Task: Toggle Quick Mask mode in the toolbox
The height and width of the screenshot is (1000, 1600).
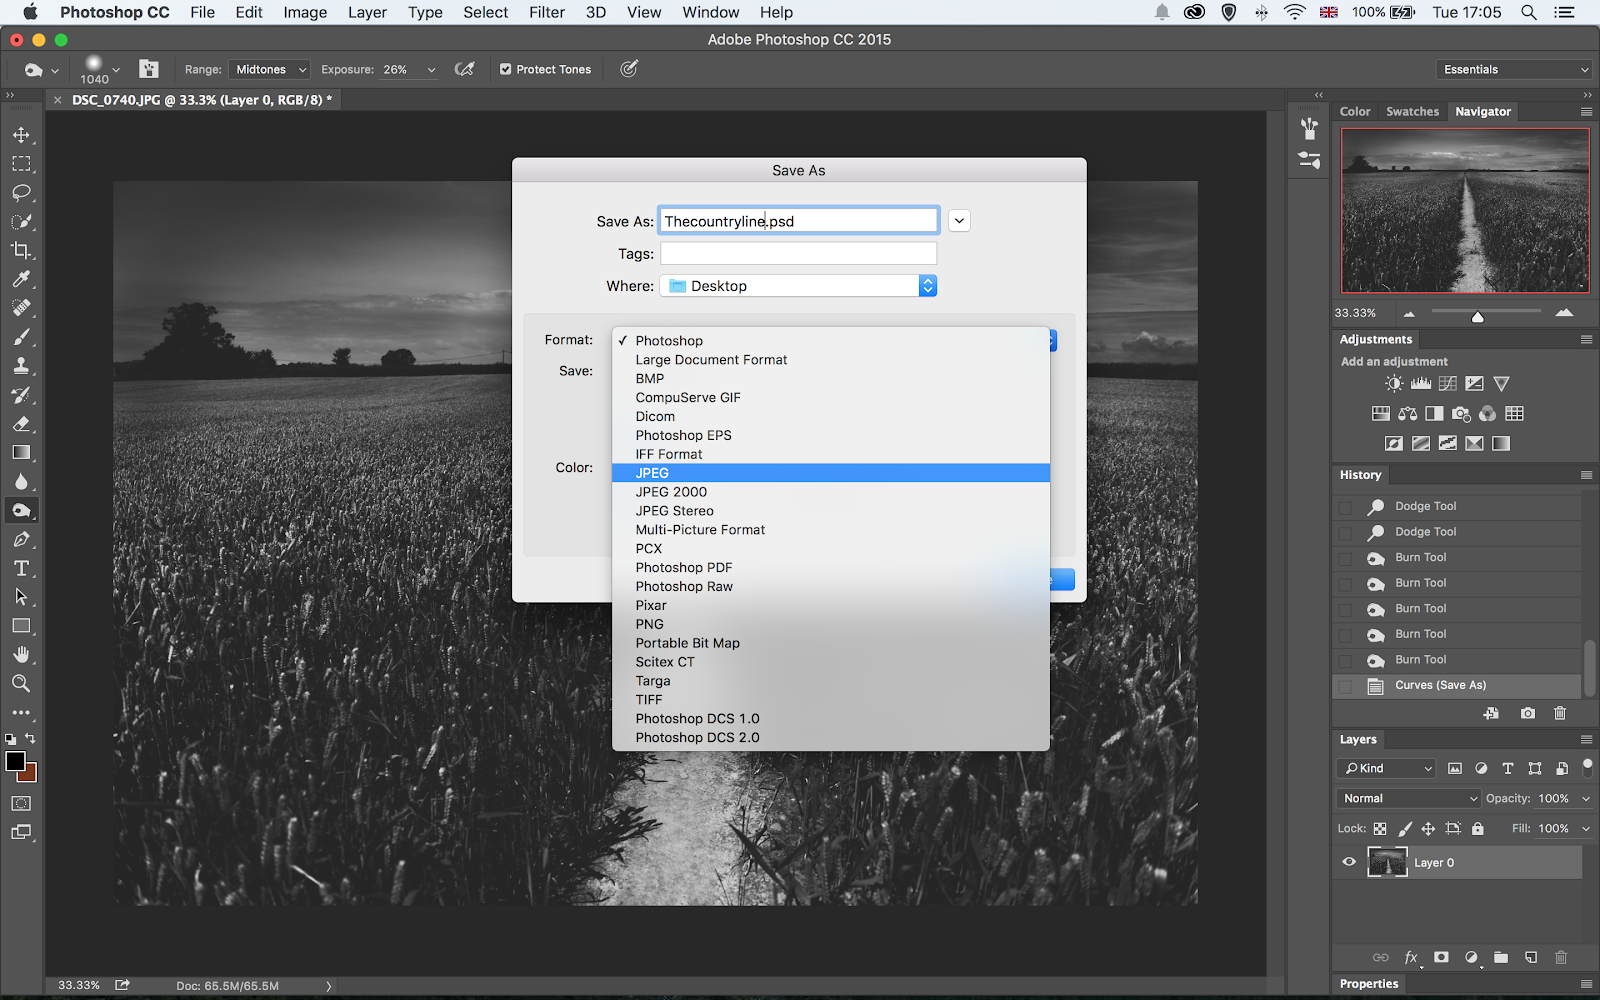Action: pos(21,804)
